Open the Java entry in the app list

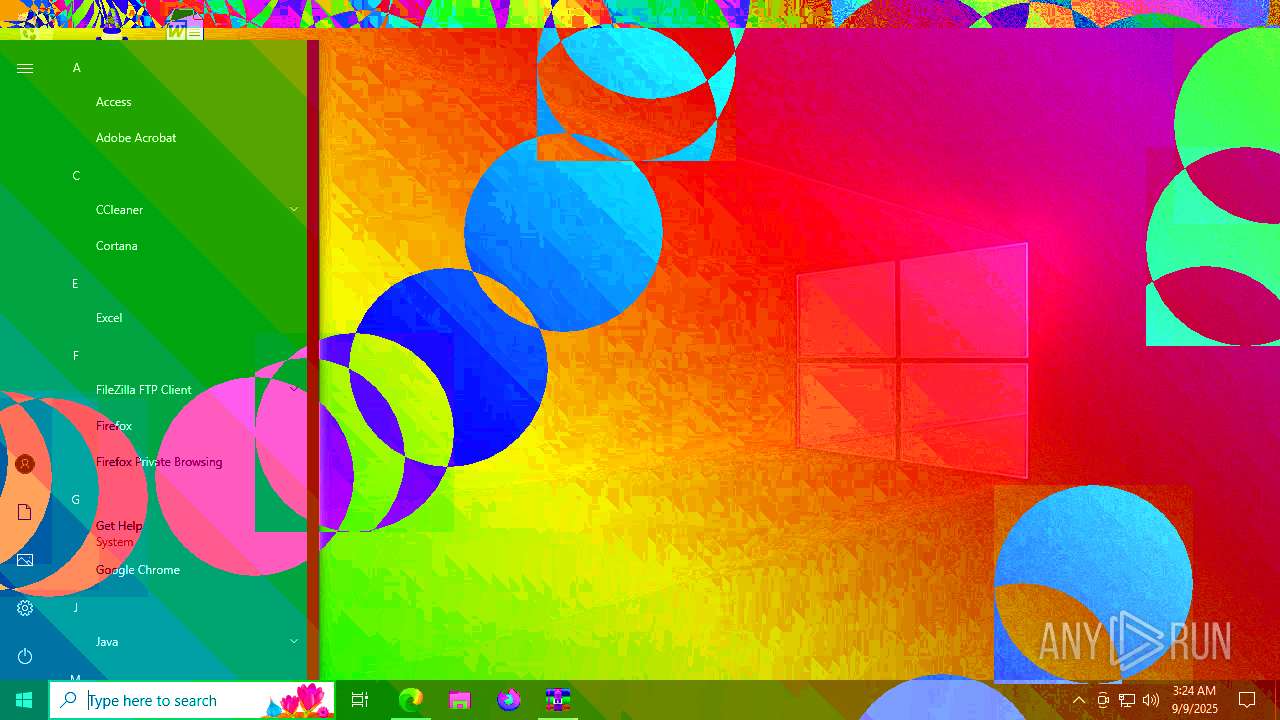(x=107, y=642)
